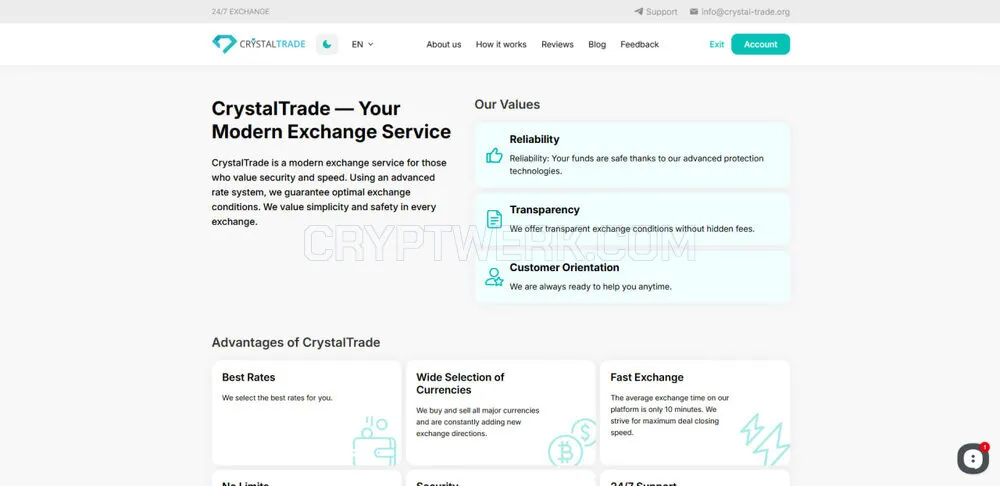Open the chat widget bubble
The height and width of the screenshot is (486, 1000).
coord(973,458)
